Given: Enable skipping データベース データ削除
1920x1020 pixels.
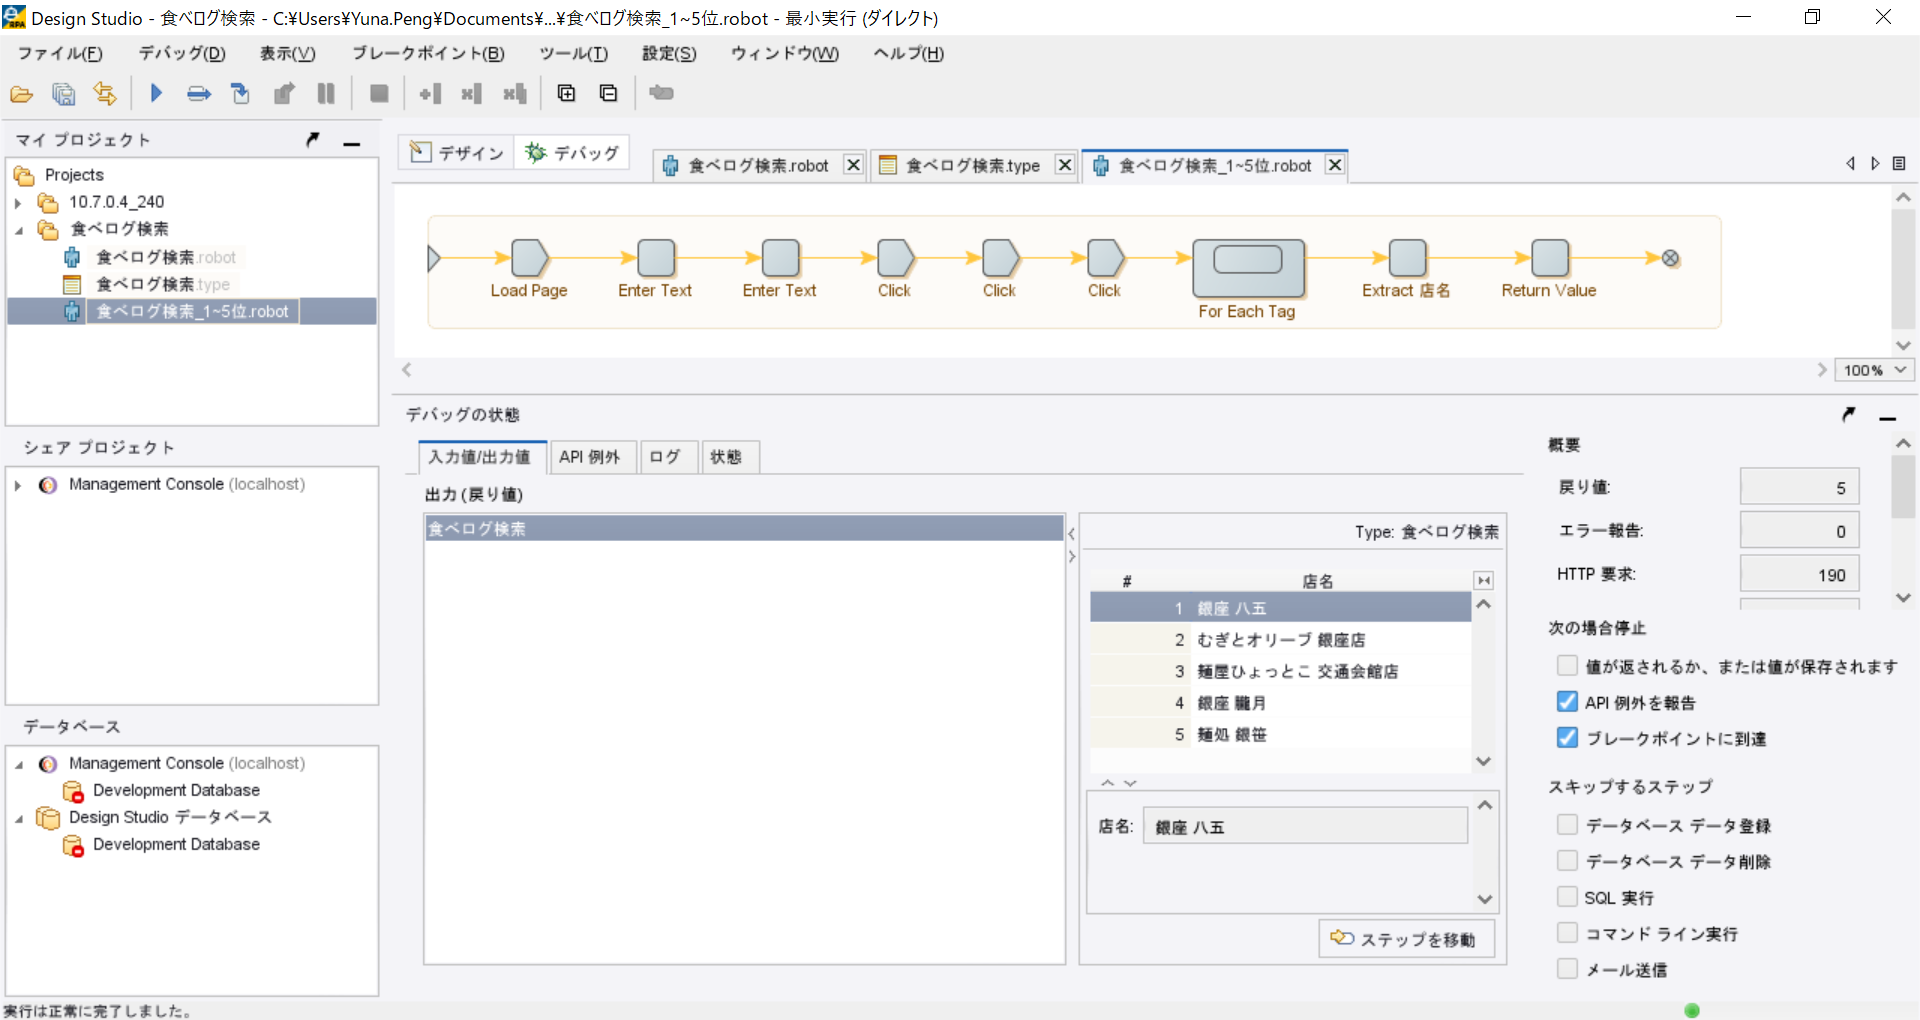Looking at the screenshot, I should pyautogui.click(x=1567, y=861).
